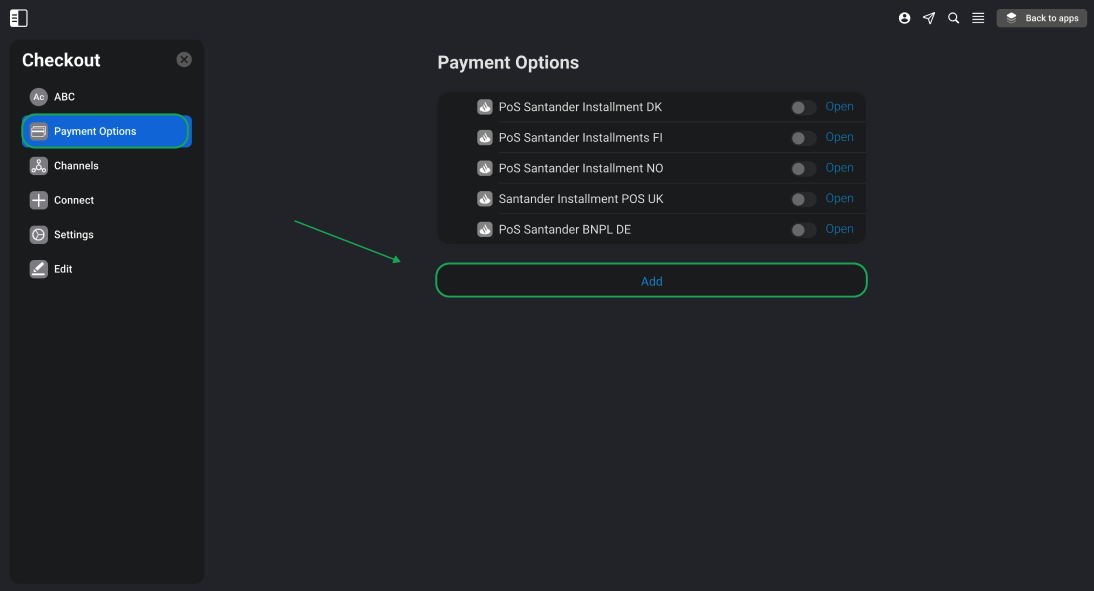The width and height of the screenshot is (1094, 591).
Task: Toggle PoS Santander Installment NO switch
Action: click(x=803, y=169)
